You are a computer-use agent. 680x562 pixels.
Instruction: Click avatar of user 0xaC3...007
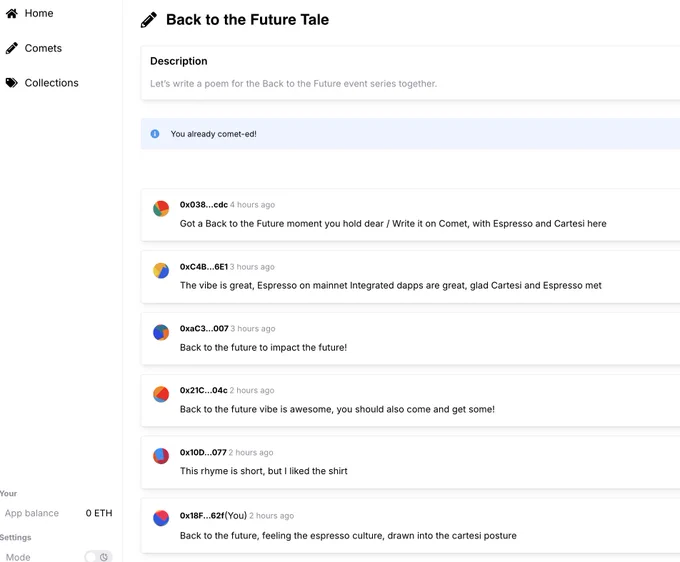(x=161, y=333)
